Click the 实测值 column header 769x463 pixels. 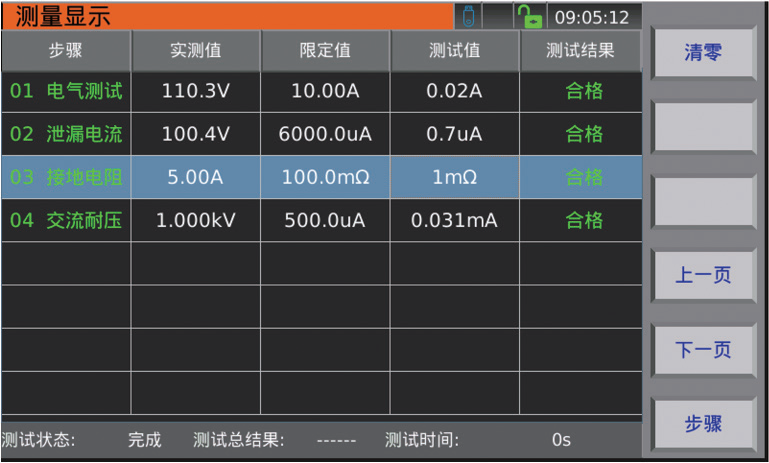[x=196, y=50]
